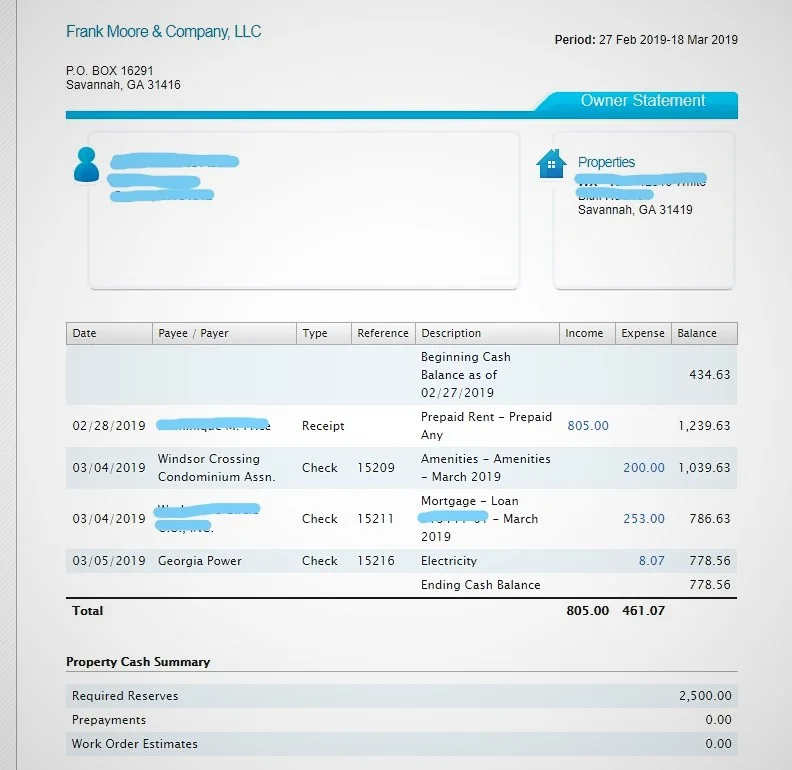Viewport: 792px width, 770px height.
Task: Click the Owner Statement banner tab
Action: click(642, 100)
